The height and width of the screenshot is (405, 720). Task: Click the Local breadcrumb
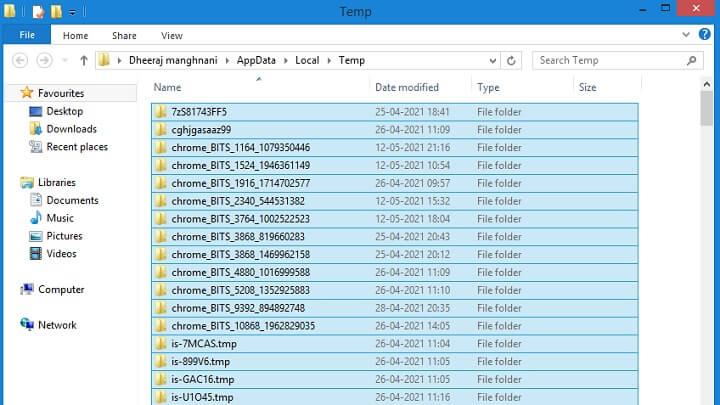coord(307,60)
